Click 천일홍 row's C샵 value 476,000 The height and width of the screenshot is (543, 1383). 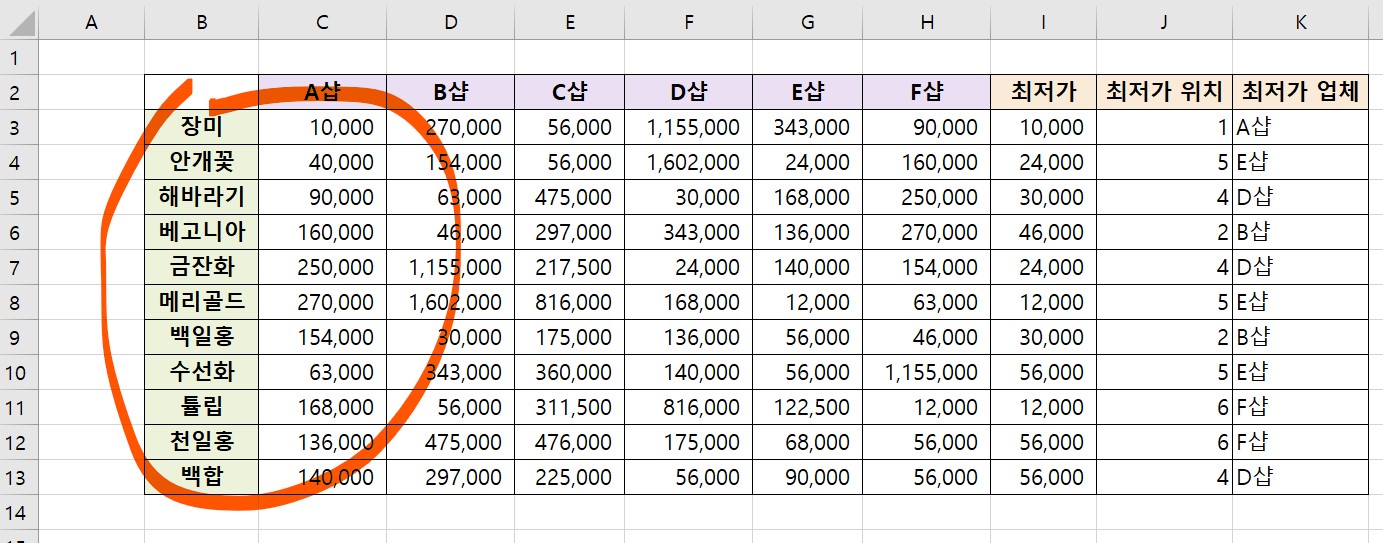coord(569,442)
